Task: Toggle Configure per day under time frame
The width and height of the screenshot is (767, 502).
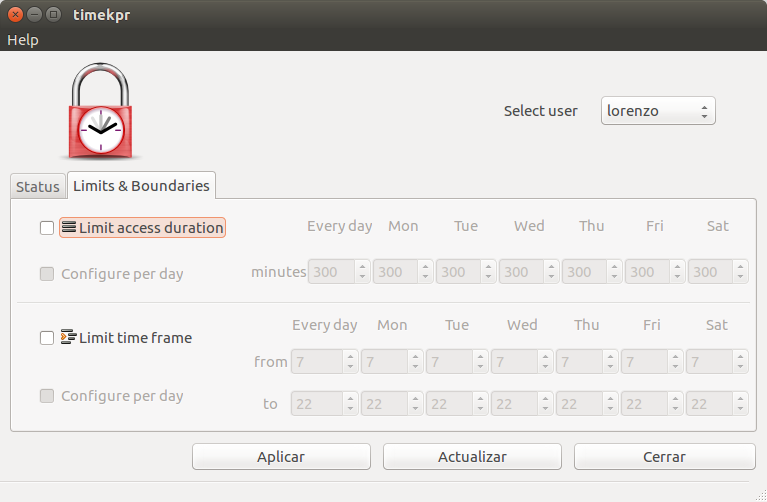Action: click(x=47, y=395)
